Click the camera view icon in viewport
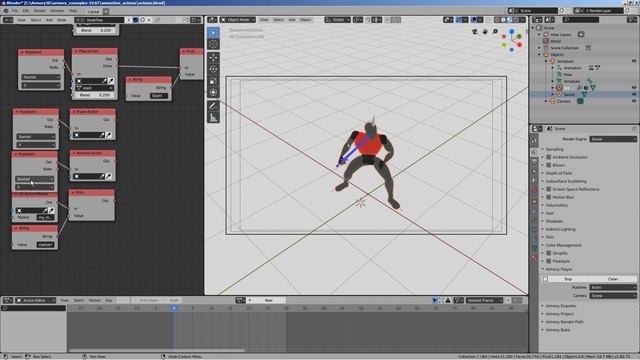 pyautogui.click(x=475, y=31)
